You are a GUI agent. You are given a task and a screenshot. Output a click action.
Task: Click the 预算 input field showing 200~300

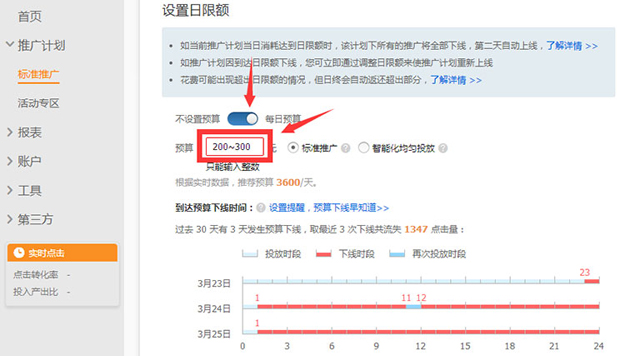tap(235, 147)
